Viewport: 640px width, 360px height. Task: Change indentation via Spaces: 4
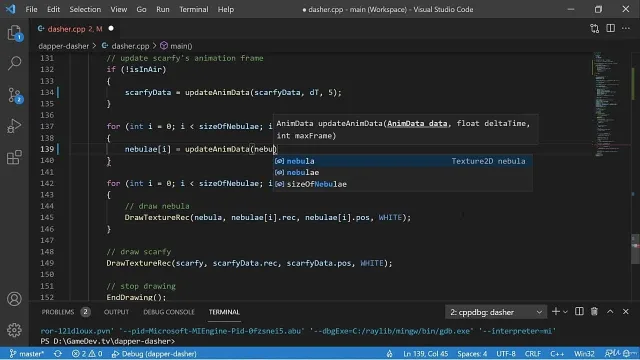click(x=472, y=353)
